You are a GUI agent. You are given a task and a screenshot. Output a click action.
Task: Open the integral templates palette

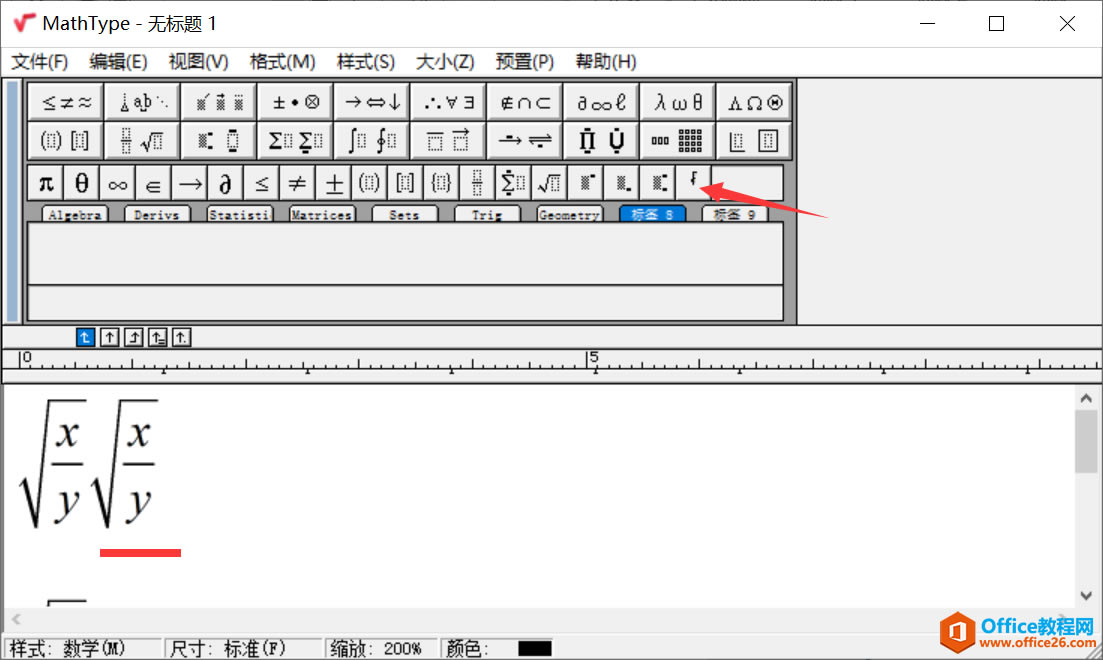(x=371, y=139)
